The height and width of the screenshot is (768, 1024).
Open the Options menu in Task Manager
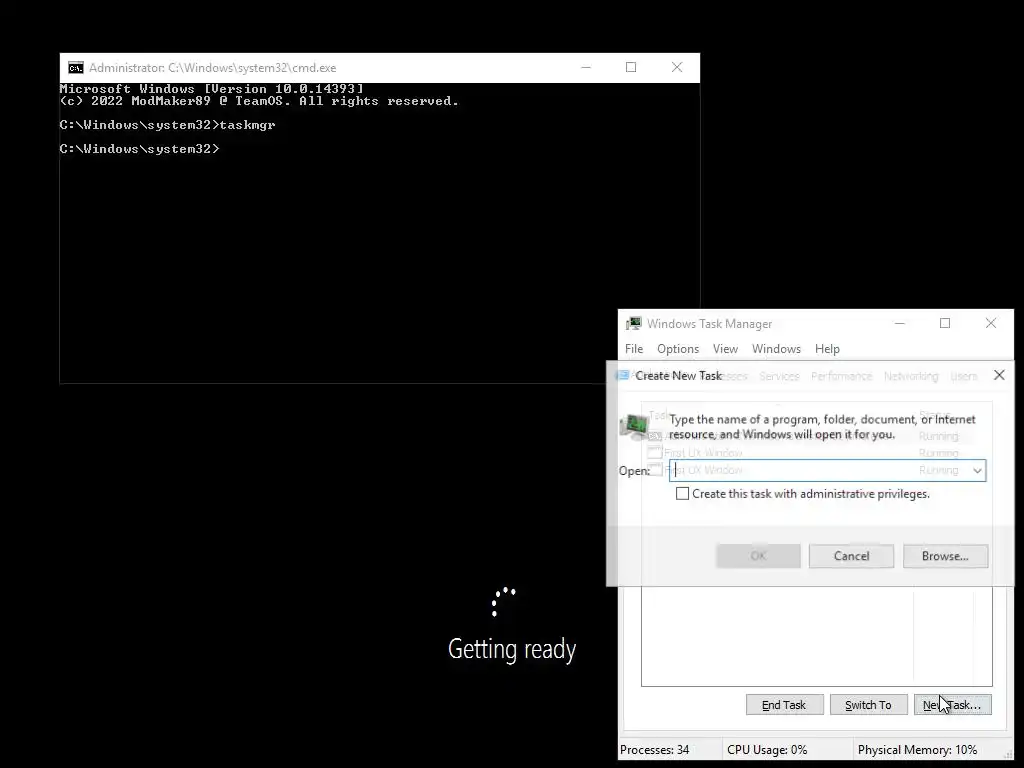678,349
